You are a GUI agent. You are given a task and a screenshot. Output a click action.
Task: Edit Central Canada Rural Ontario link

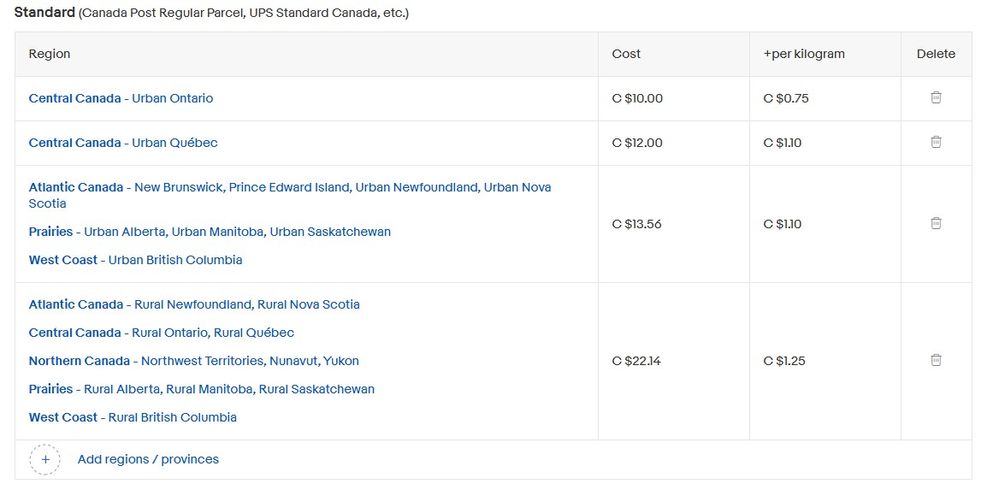[161, 333]
